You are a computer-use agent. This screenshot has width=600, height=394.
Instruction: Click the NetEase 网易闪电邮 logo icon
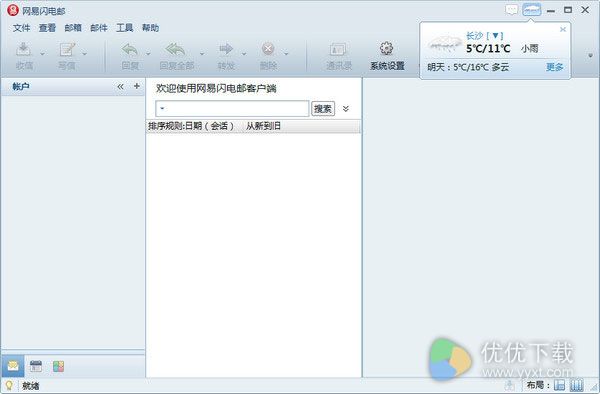pos(13,10)
